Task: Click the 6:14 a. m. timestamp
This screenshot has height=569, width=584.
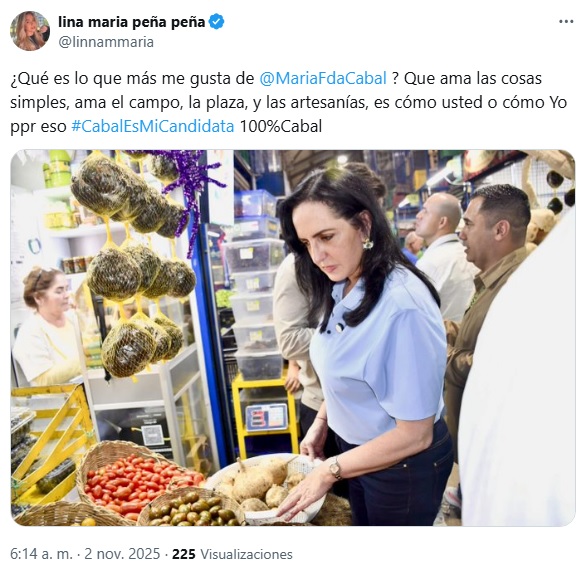Action: tap(41, 554)
